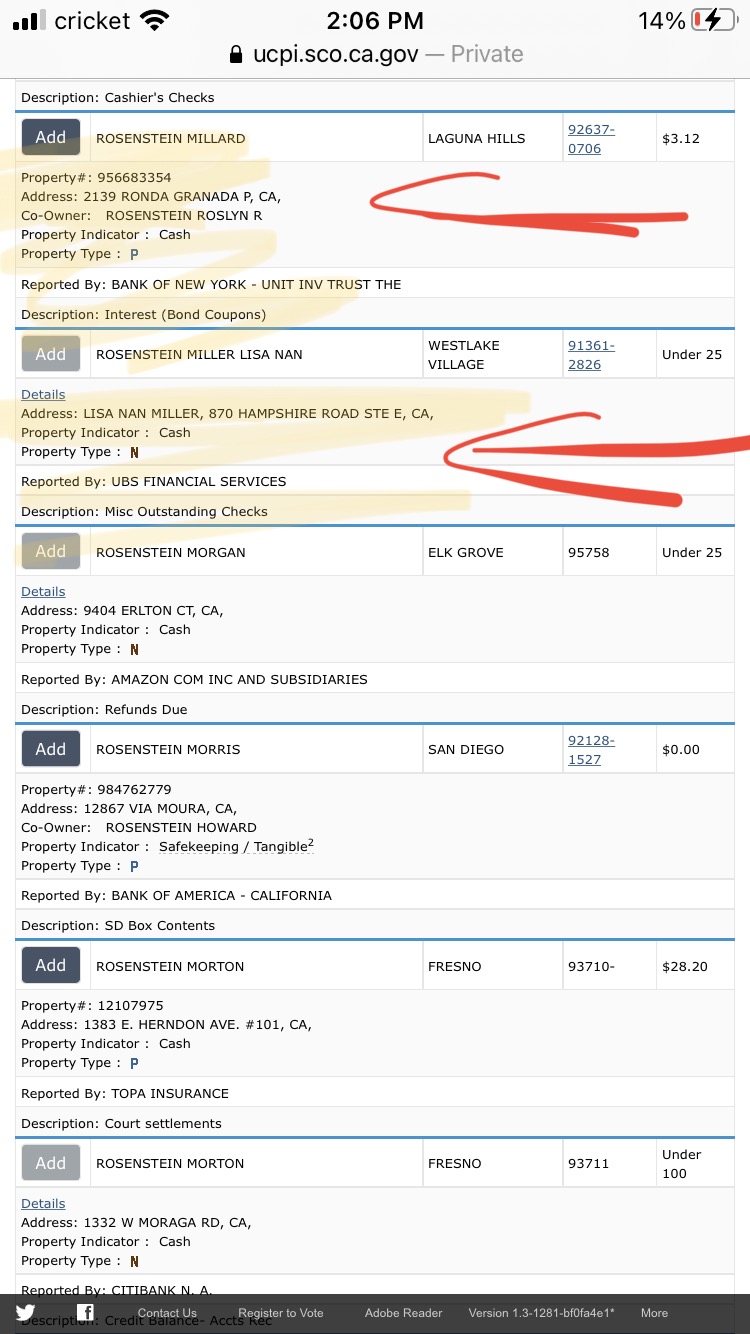
Task: Open the Twitter icon in footer
Action: click(25, 1313)
